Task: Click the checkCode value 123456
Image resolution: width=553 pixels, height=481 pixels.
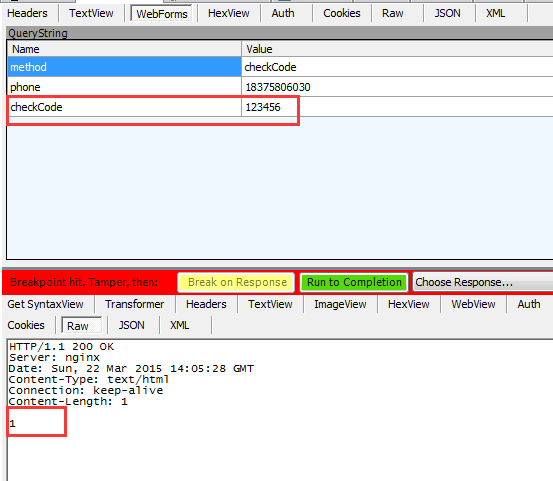Action: point(397,107)
